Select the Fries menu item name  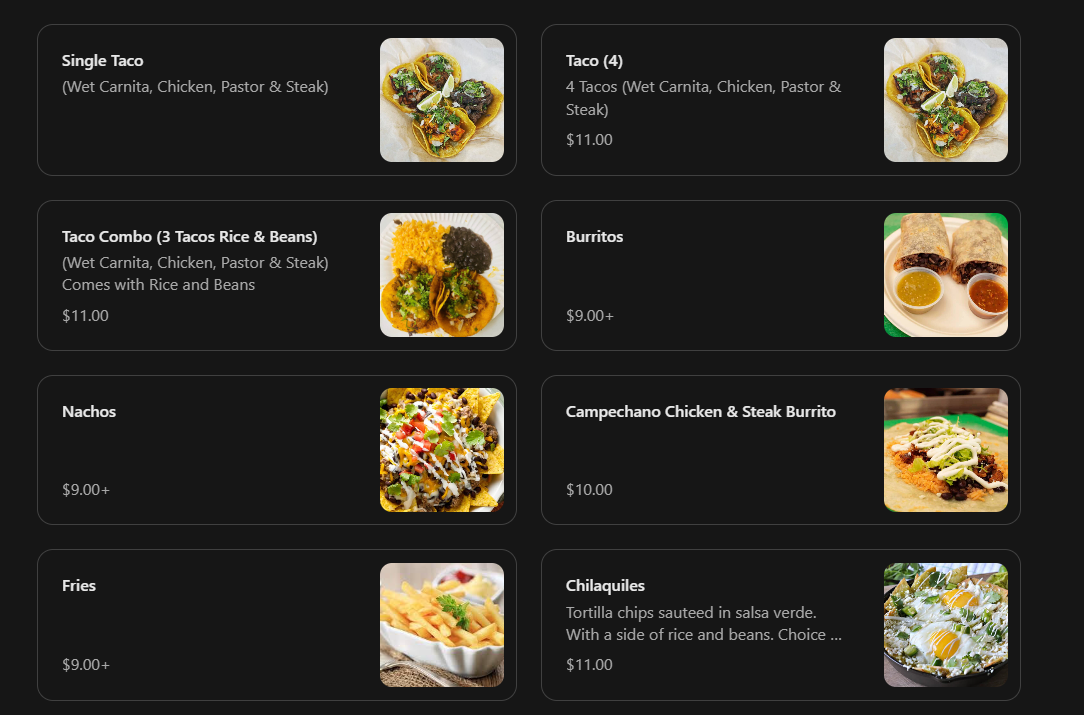click(x=79, y=586)
